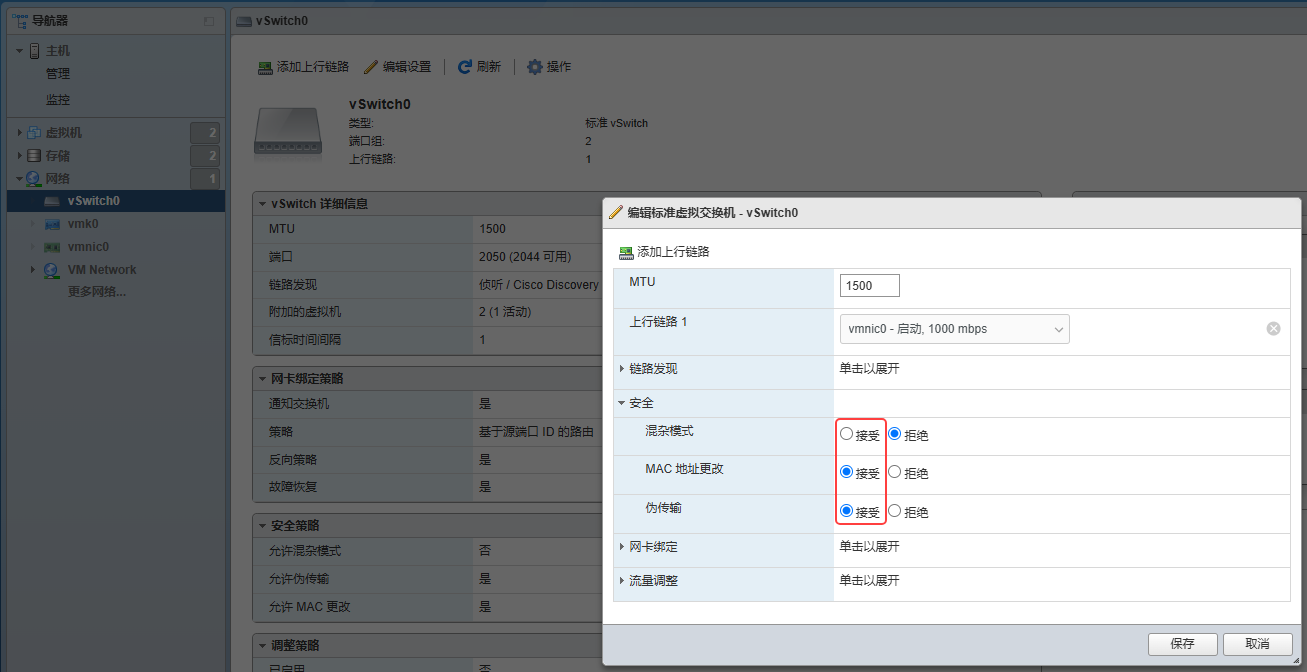This screenshot has height=672, width=1307.
Task: Open 虚拟机 in the navigator
Action: [x=64, y=132]
